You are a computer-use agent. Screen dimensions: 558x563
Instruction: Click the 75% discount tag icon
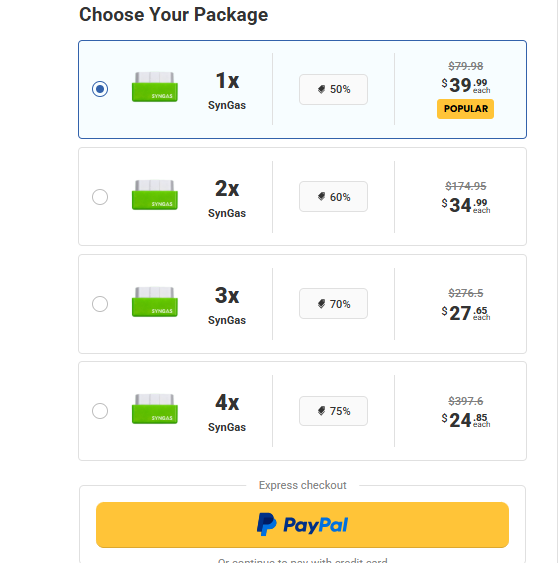(321, 411)
